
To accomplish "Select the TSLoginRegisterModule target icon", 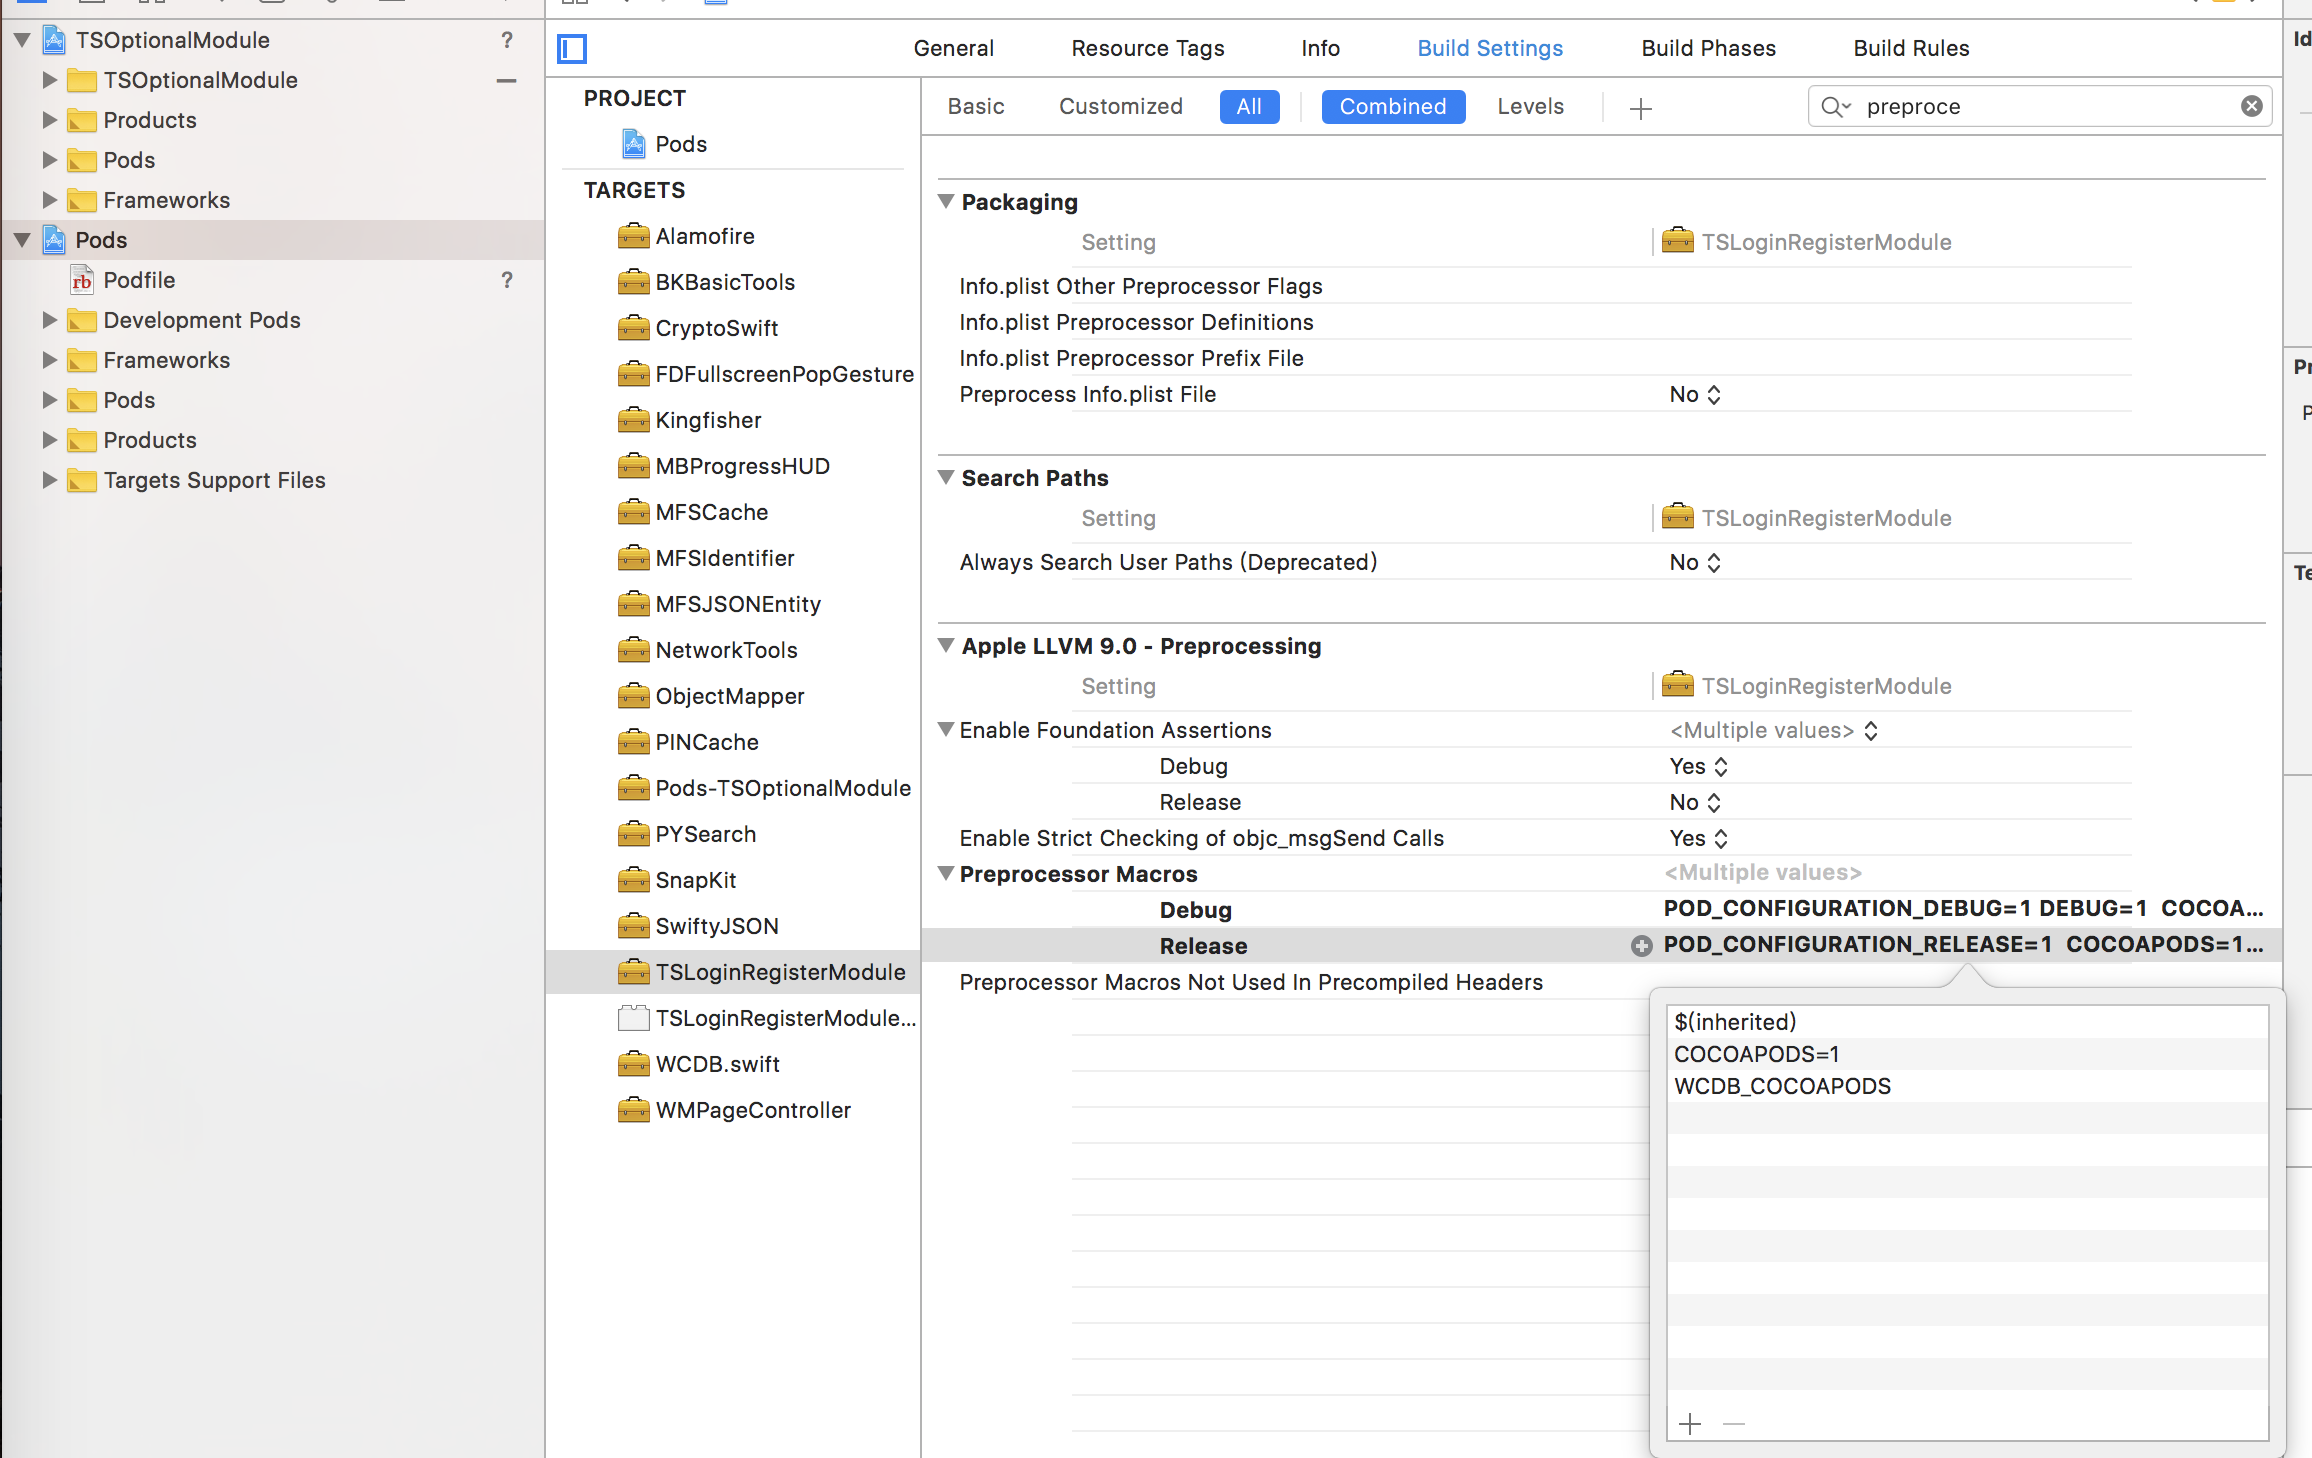I will pyautogui.click(x=633, y=971).
